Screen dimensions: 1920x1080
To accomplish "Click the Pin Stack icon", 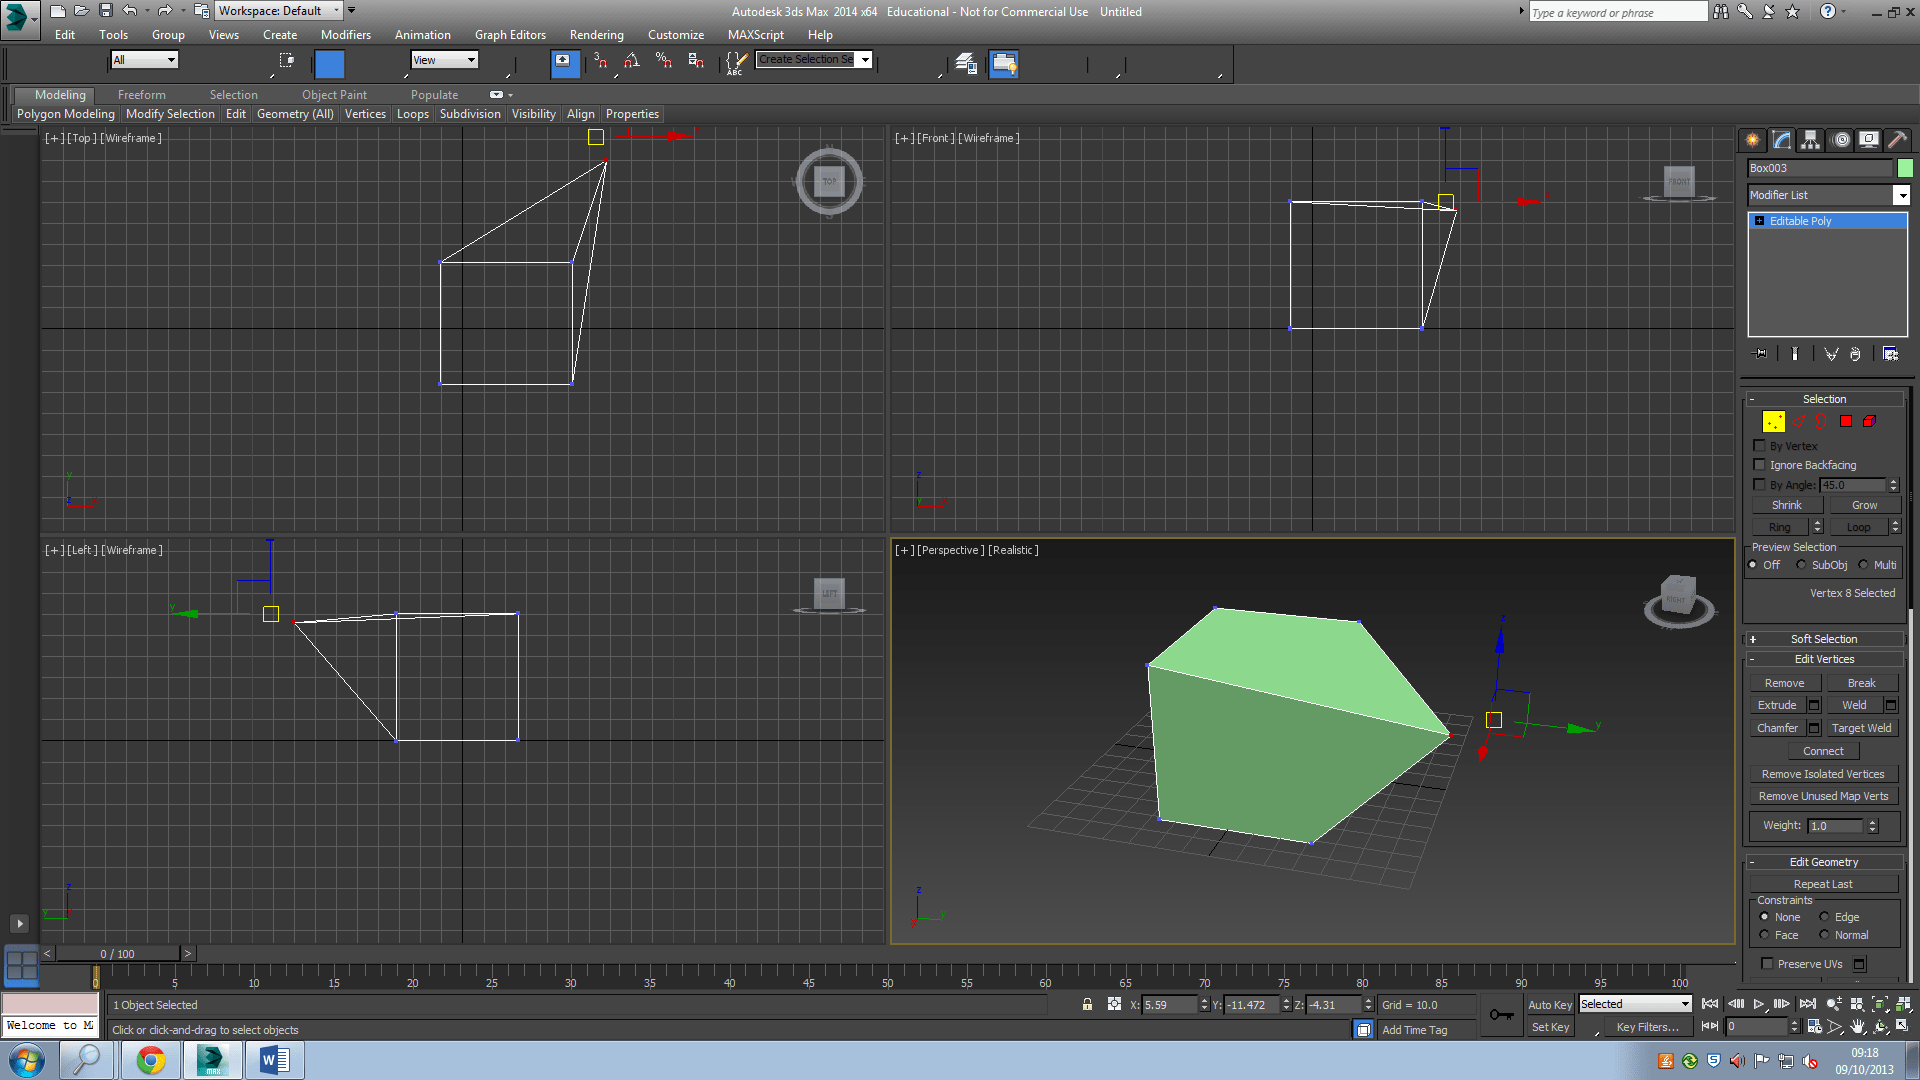I will [x=1761, y=354].
